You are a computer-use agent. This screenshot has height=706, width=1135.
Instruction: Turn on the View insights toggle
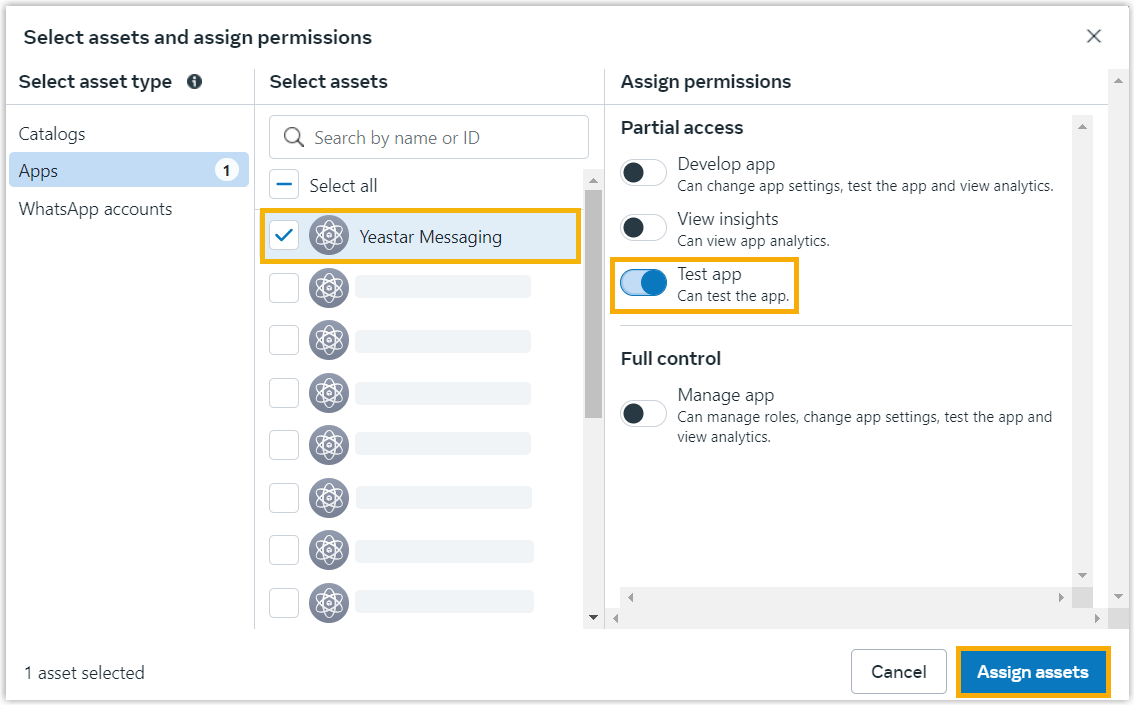coord(643,228)
